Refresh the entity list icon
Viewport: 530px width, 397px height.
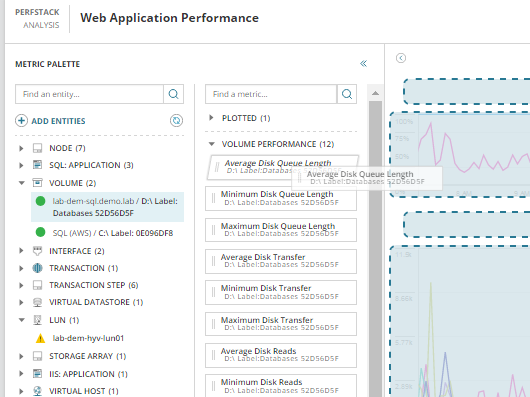point(176,120)
